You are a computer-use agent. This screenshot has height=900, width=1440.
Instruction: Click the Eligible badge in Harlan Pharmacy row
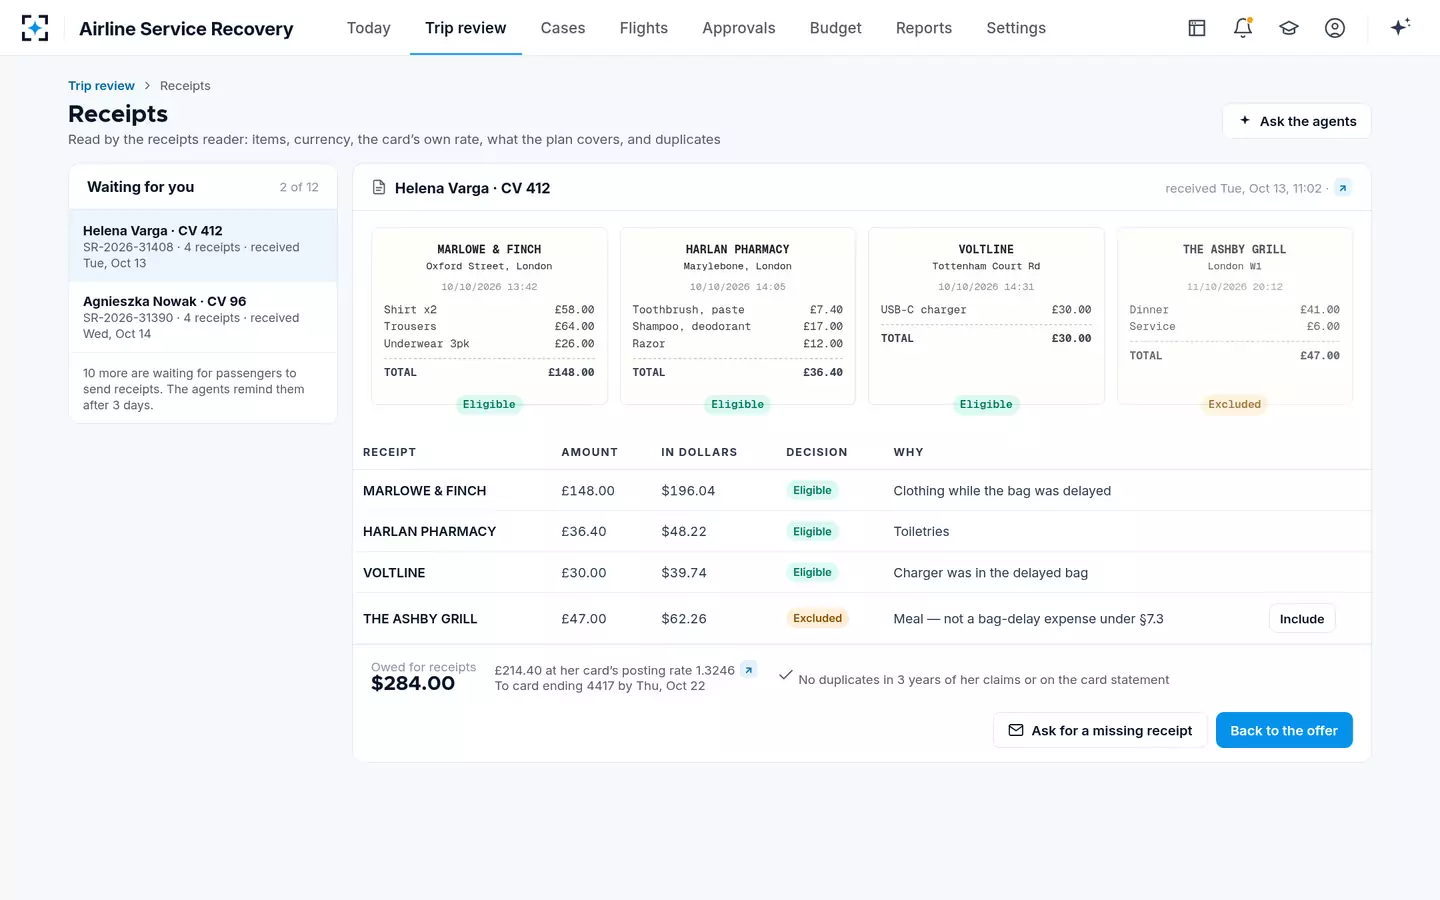(x=812, y=531)
